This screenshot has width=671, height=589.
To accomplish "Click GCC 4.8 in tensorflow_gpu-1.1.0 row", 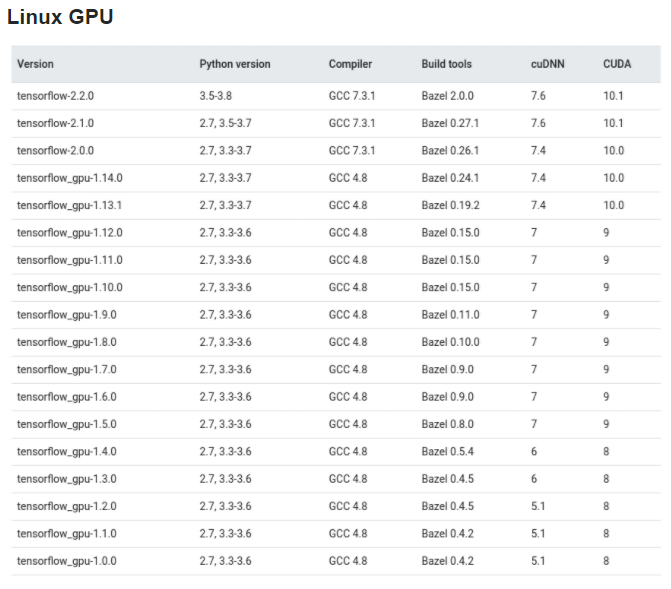I will coord(348,534).
